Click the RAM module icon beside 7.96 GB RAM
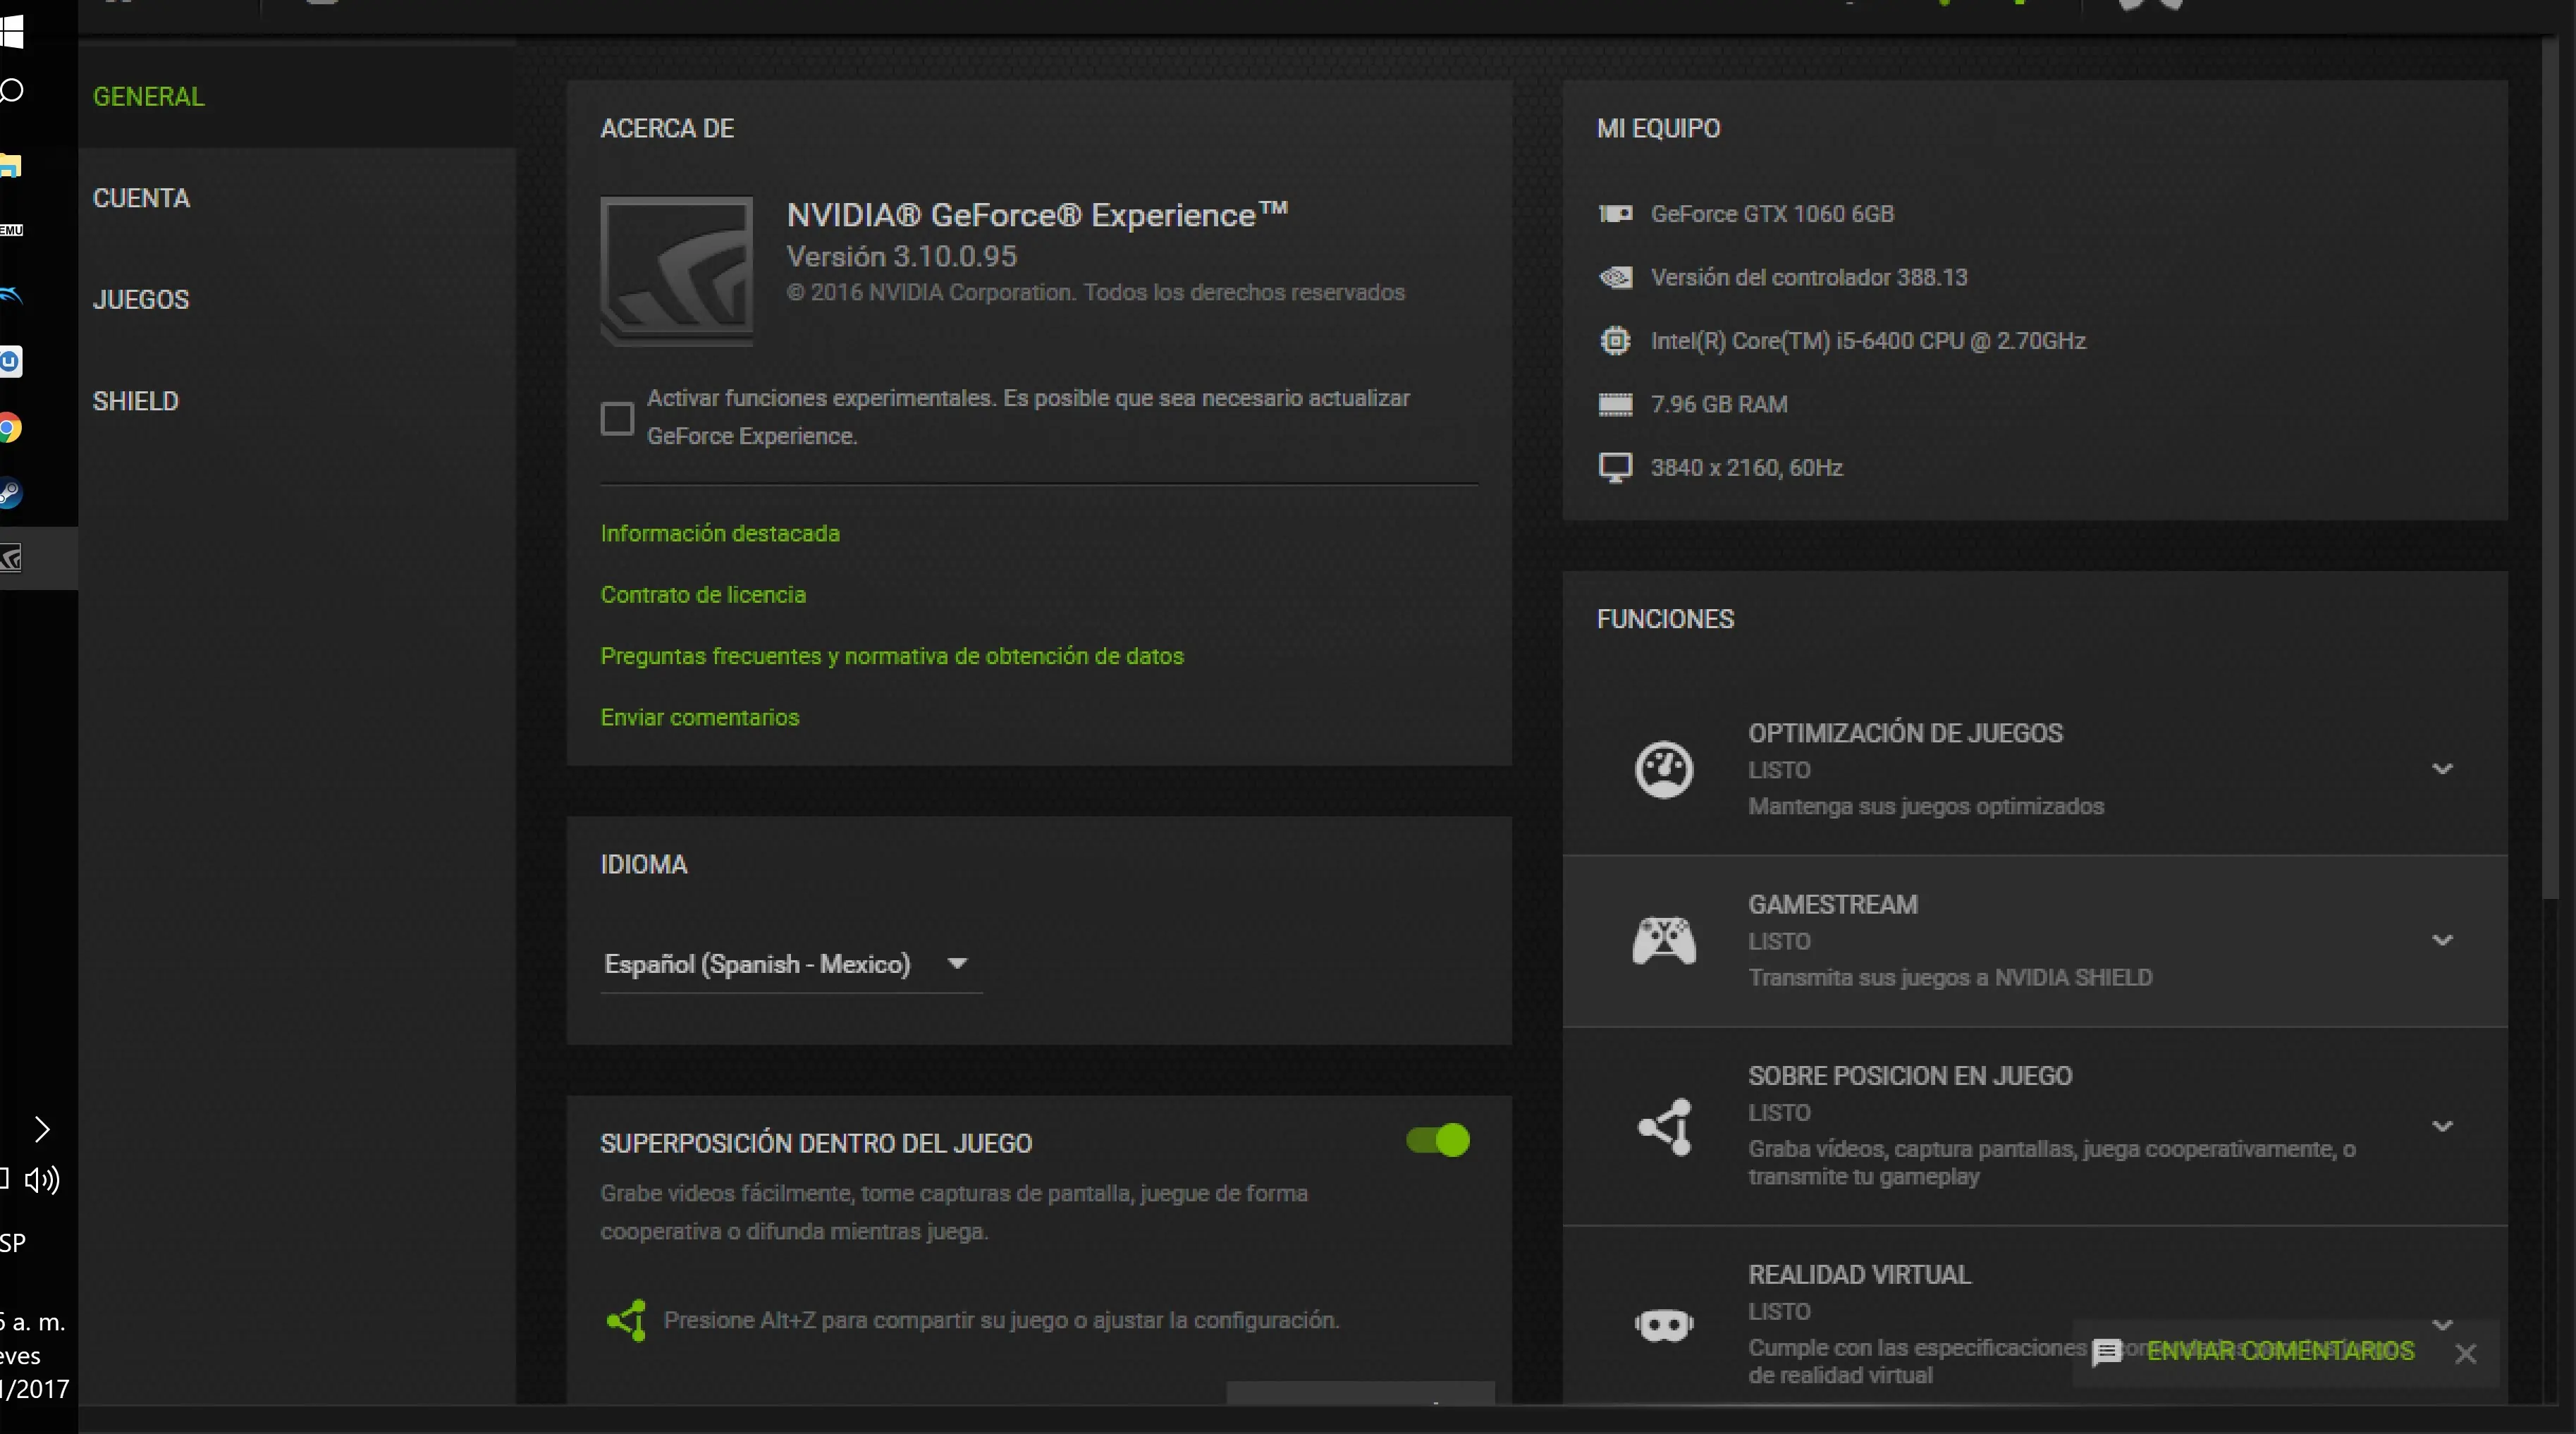This screenshot has width=2576, height=1434. click(x=1615, y=404)
